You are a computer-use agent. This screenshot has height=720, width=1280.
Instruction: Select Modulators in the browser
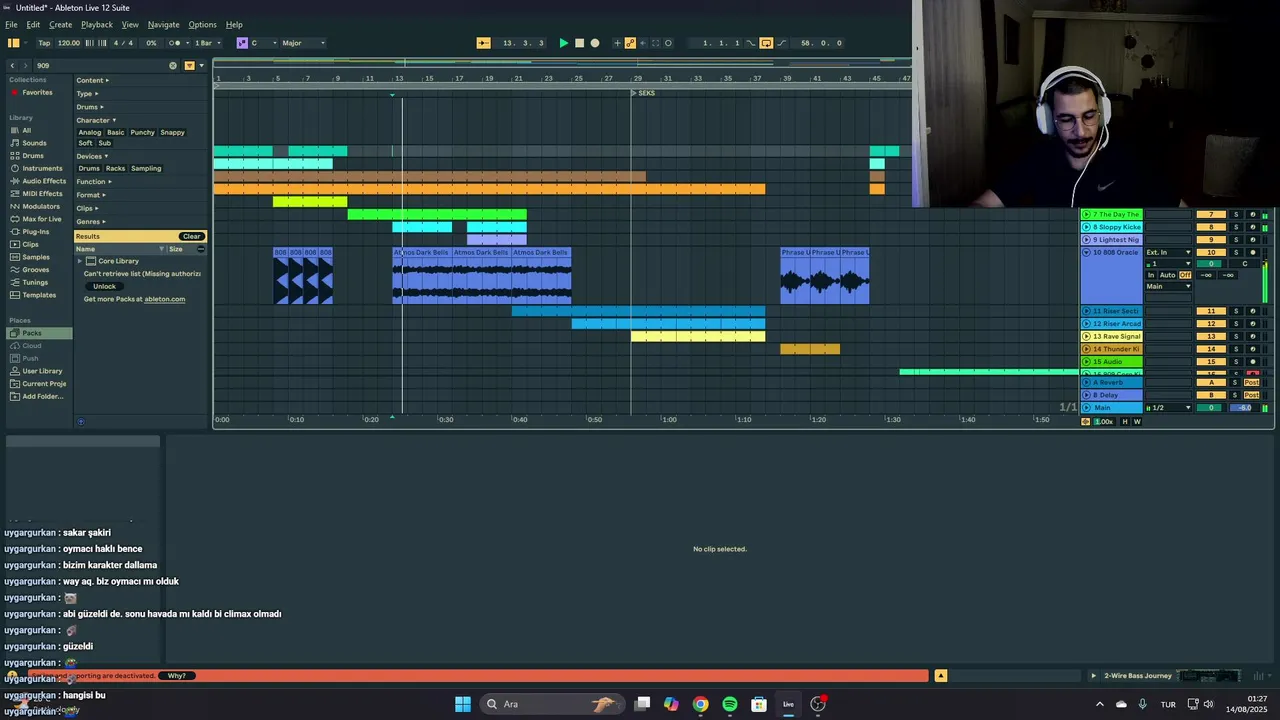41,206
